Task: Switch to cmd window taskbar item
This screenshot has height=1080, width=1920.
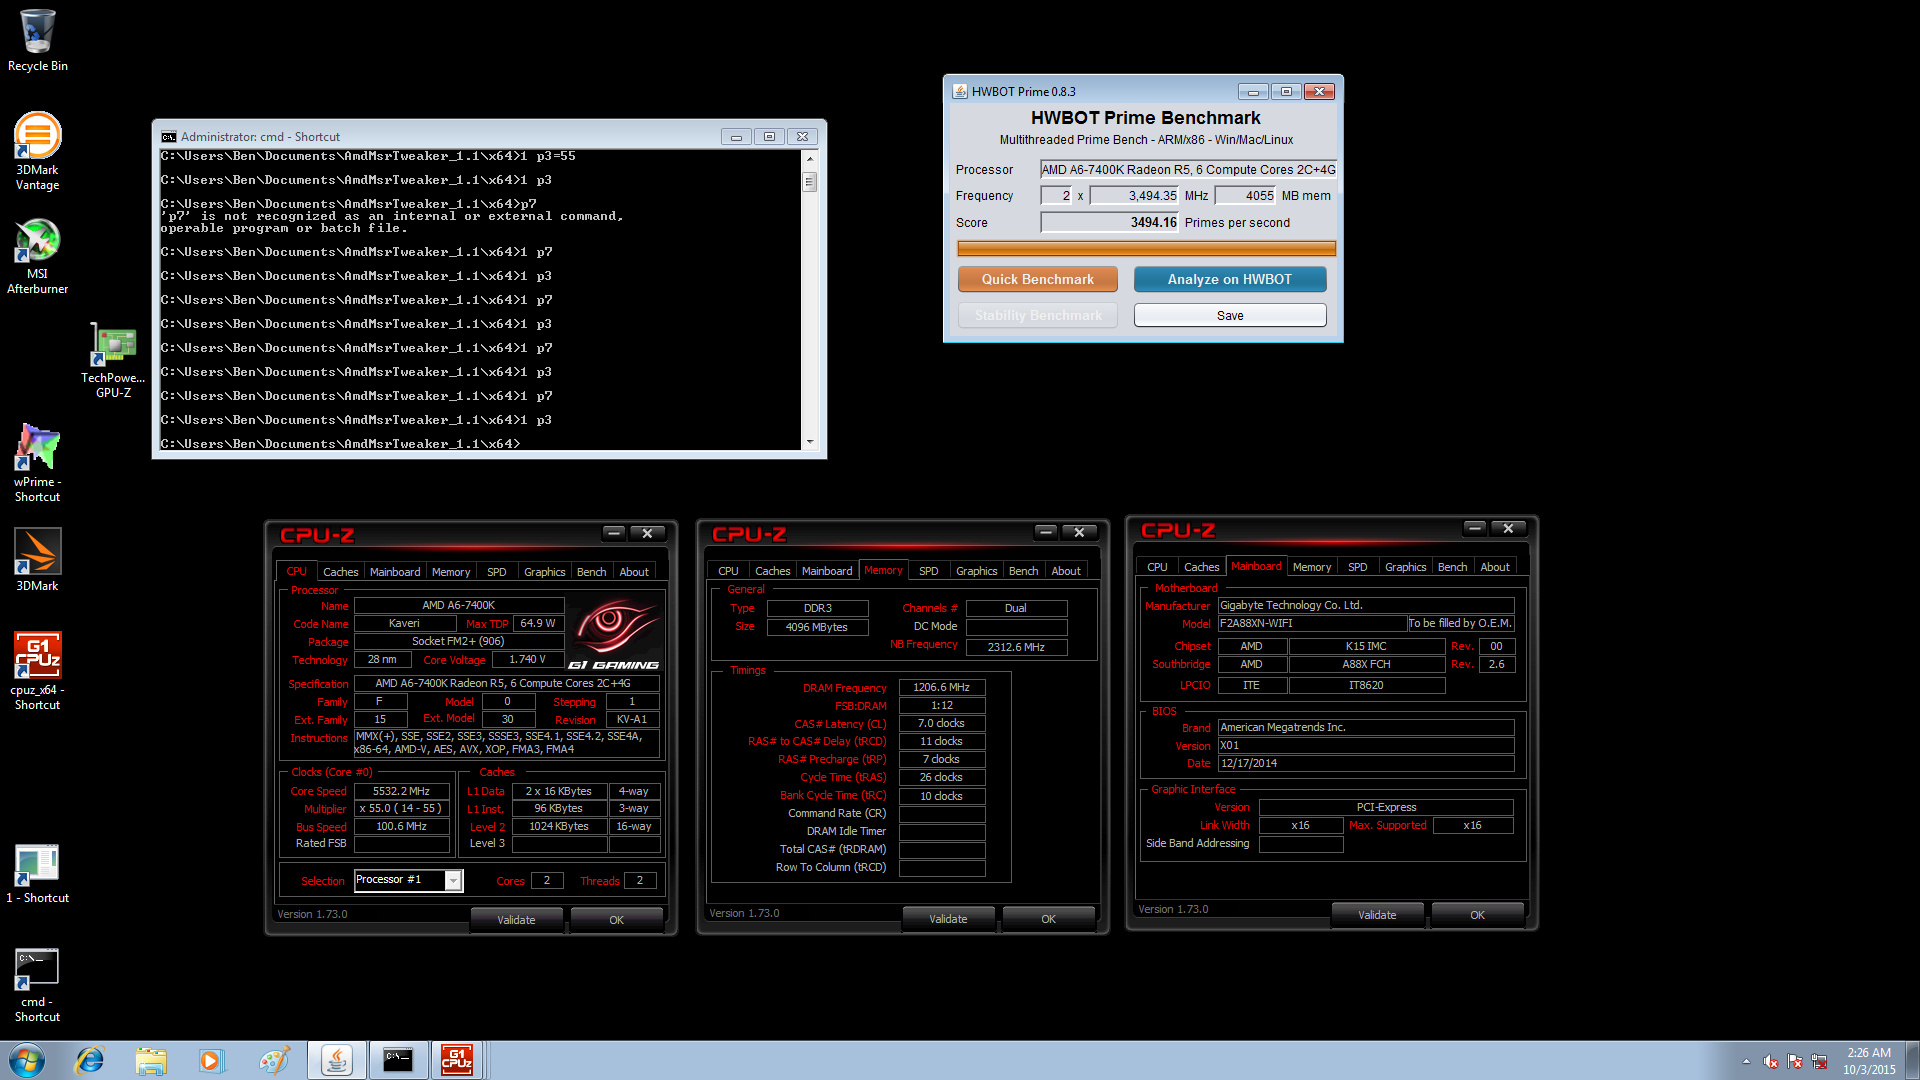Action: (398, 1060)
